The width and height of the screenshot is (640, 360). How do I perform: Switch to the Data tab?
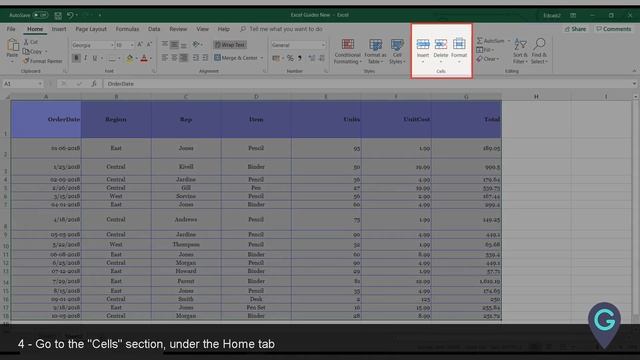(154, 29)
